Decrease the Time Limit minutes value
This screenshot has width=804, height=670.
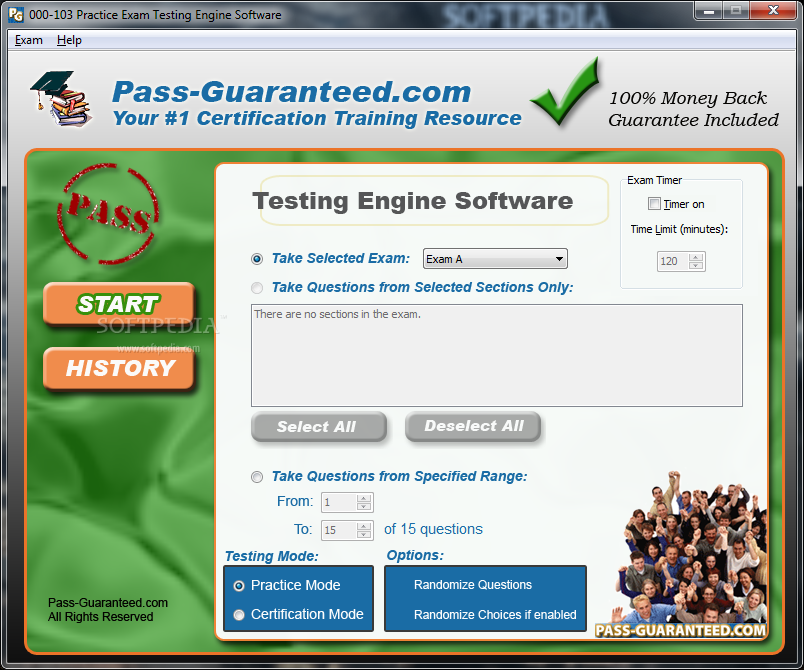coord(696,265)
